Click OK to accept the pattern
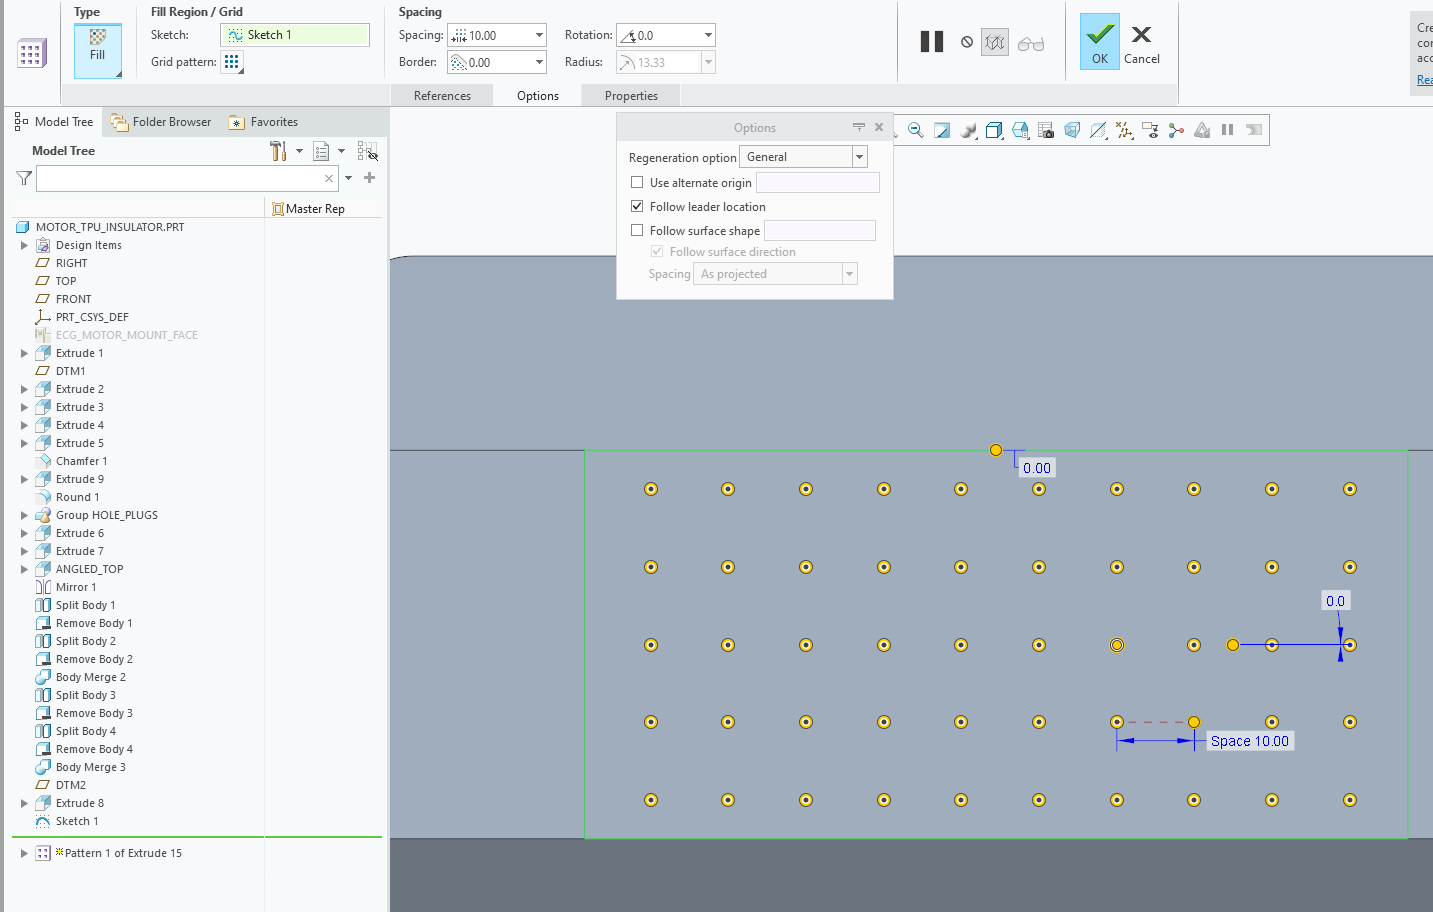The image size is (1433, 912). [x=1099, y=41]
